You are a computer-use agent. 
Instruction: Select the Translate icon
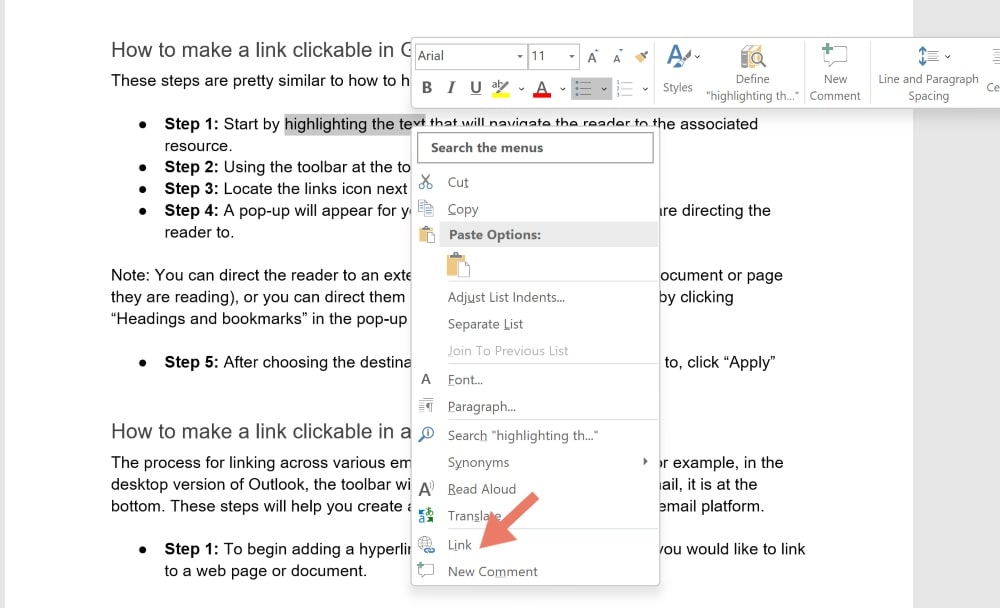426,516
